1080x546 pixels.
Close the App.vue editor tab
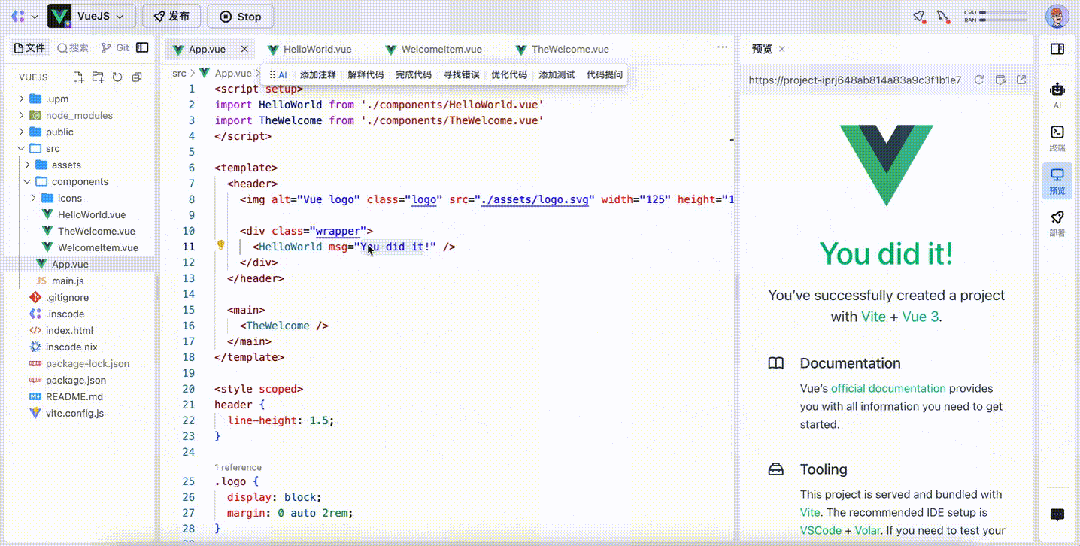click(244, 49)
